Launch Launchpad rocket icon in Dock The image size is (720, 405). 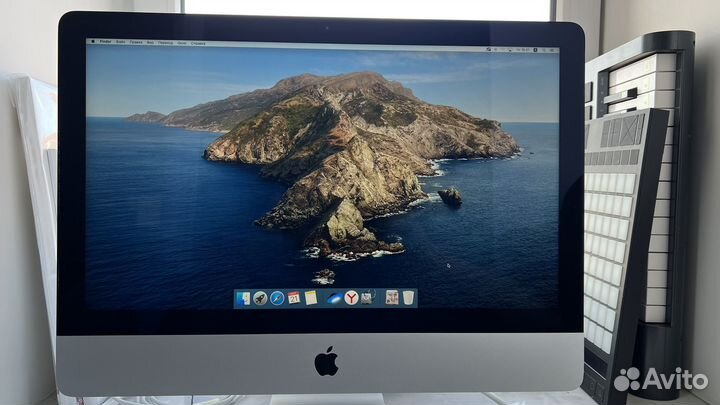point(260,299)
